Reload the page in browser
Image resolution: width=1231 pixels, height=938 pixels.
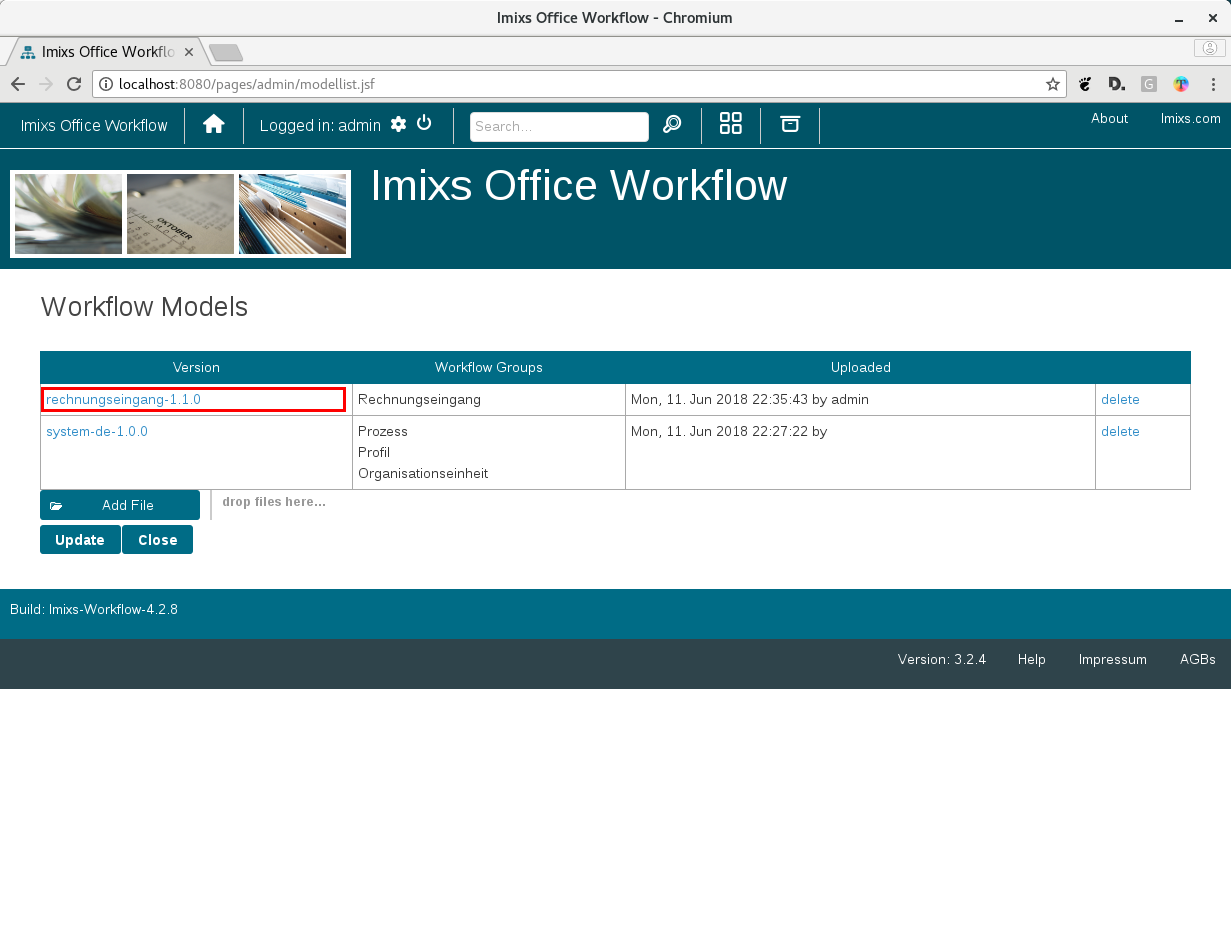coord(74,84)
